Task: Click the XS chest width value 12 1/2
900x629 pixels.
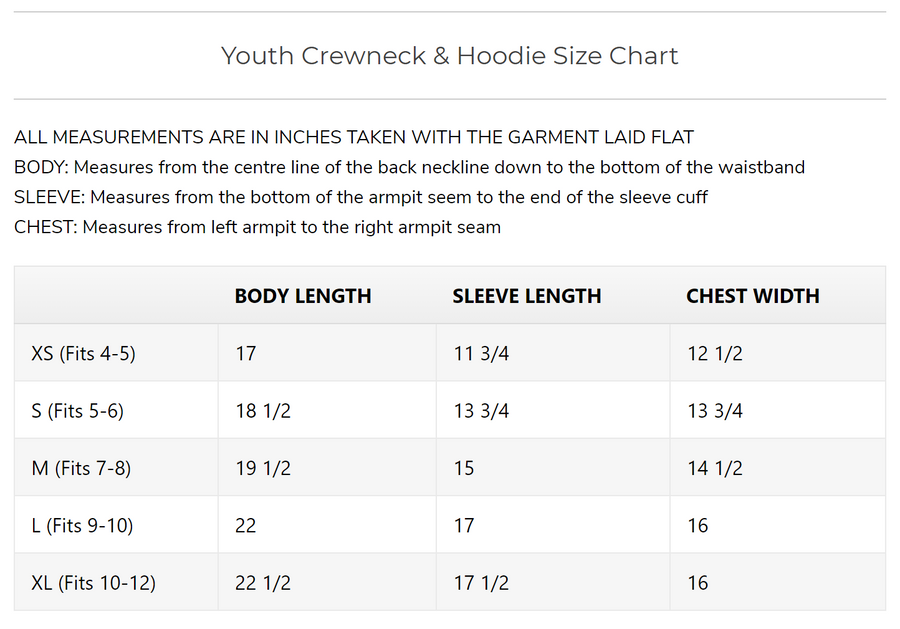Action: 715,353
